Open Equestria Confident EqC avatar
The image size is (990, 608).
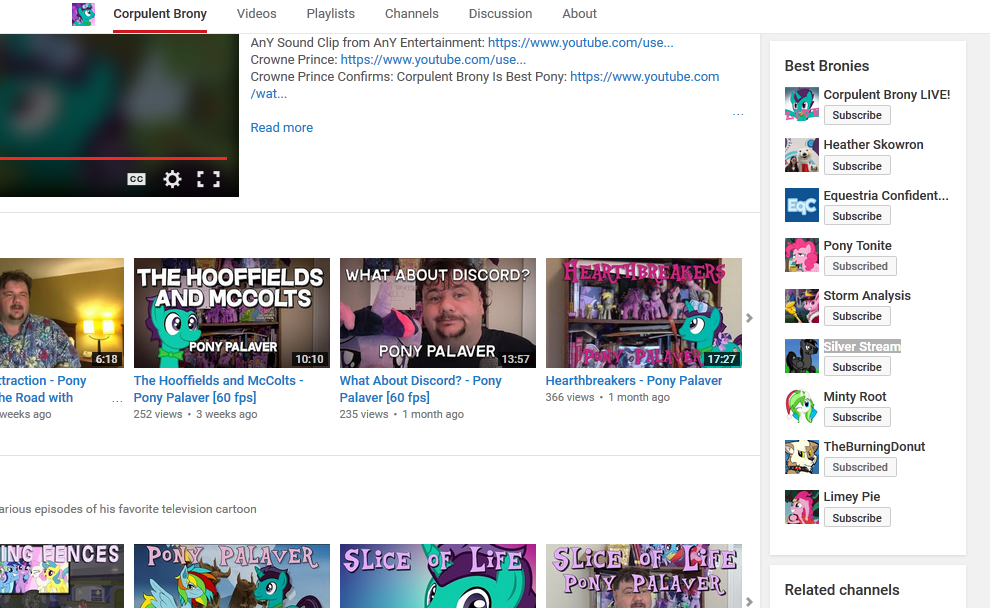(802, 205)
